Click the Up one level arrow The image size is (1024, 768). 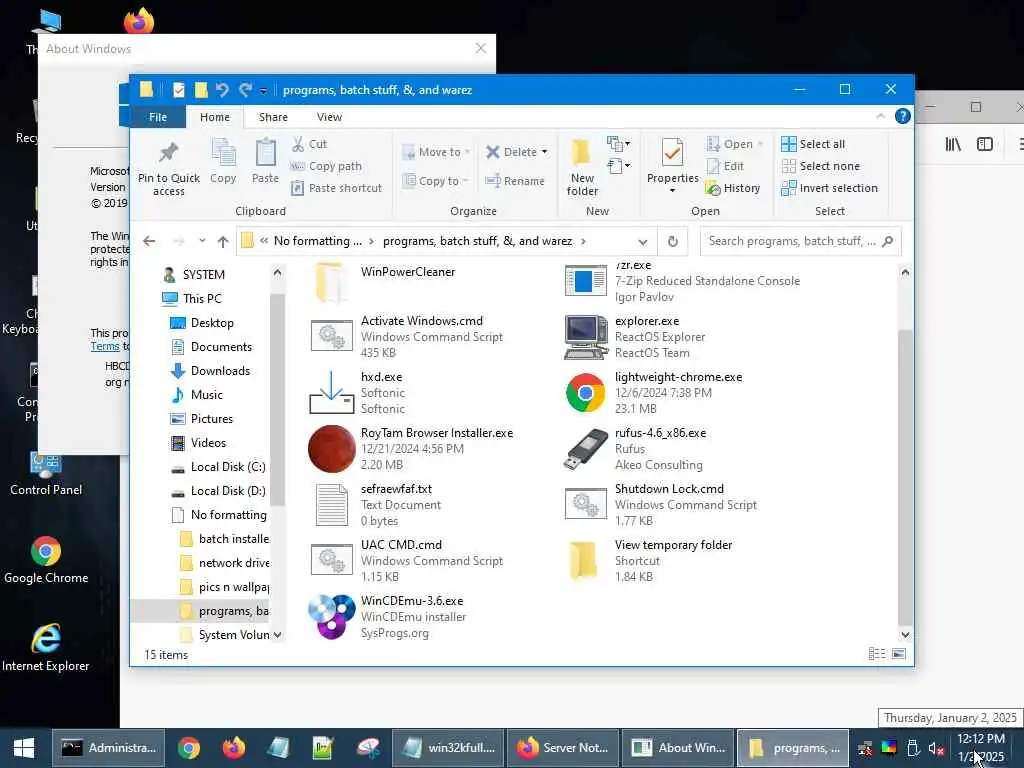coord(223,242)
